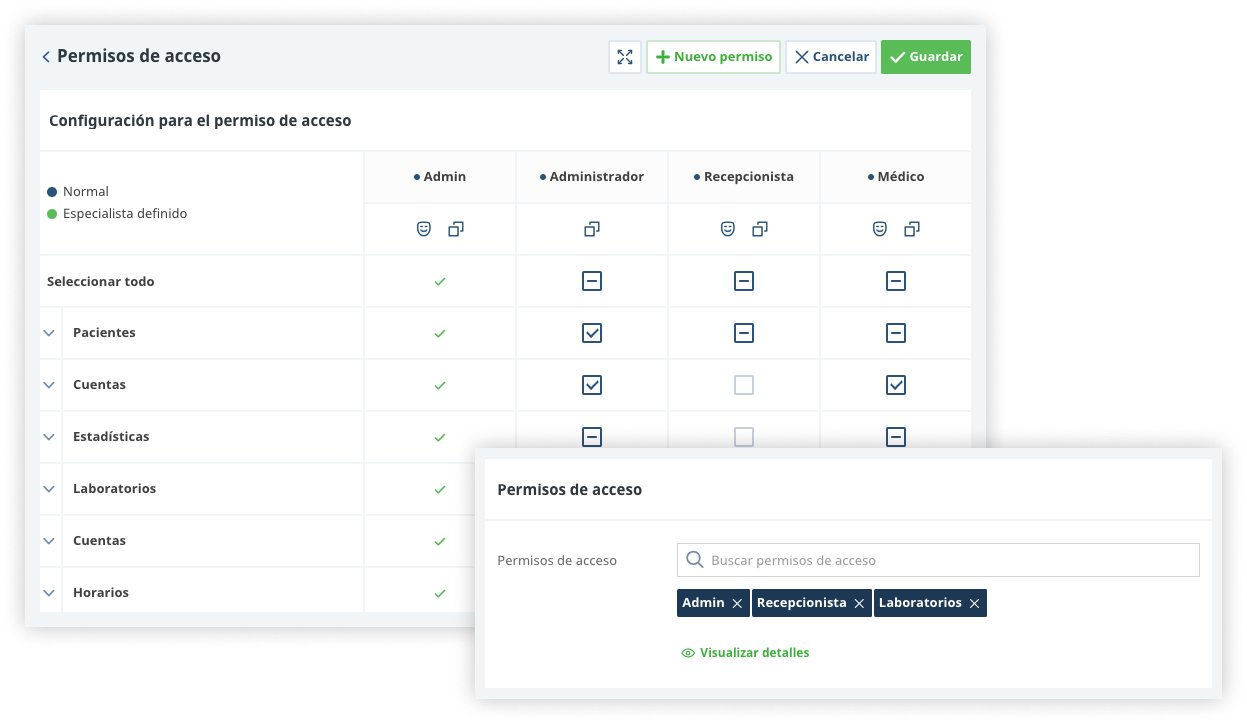Uncheck Pacientes checkbox for Administrador
This screenshot has height=724, width=1247.
point(592,333)
